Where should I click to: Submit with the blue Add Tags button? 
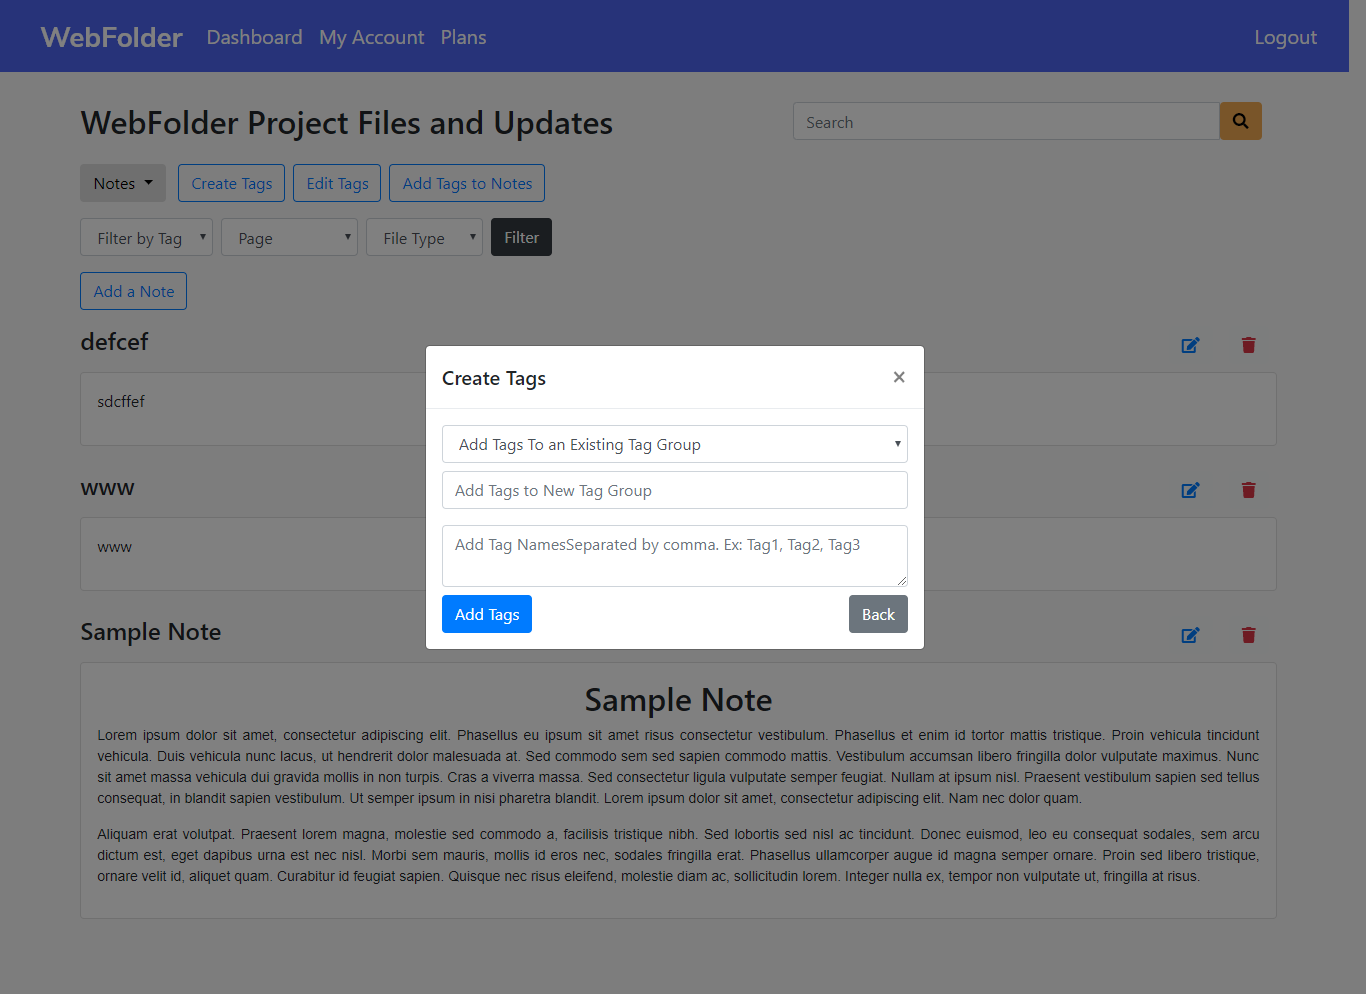point(487,614)
